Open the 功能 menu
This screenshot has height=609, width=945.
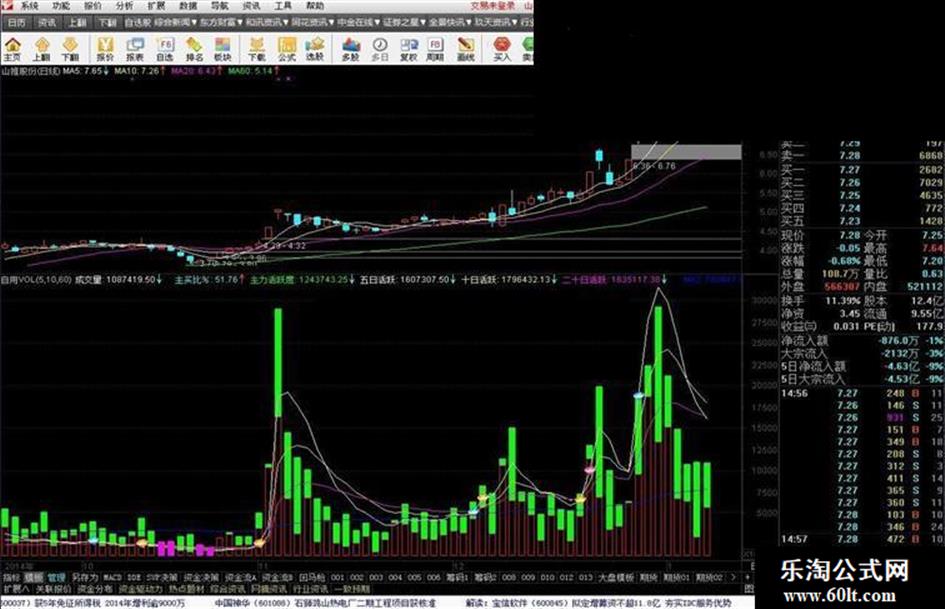(61, 5)
